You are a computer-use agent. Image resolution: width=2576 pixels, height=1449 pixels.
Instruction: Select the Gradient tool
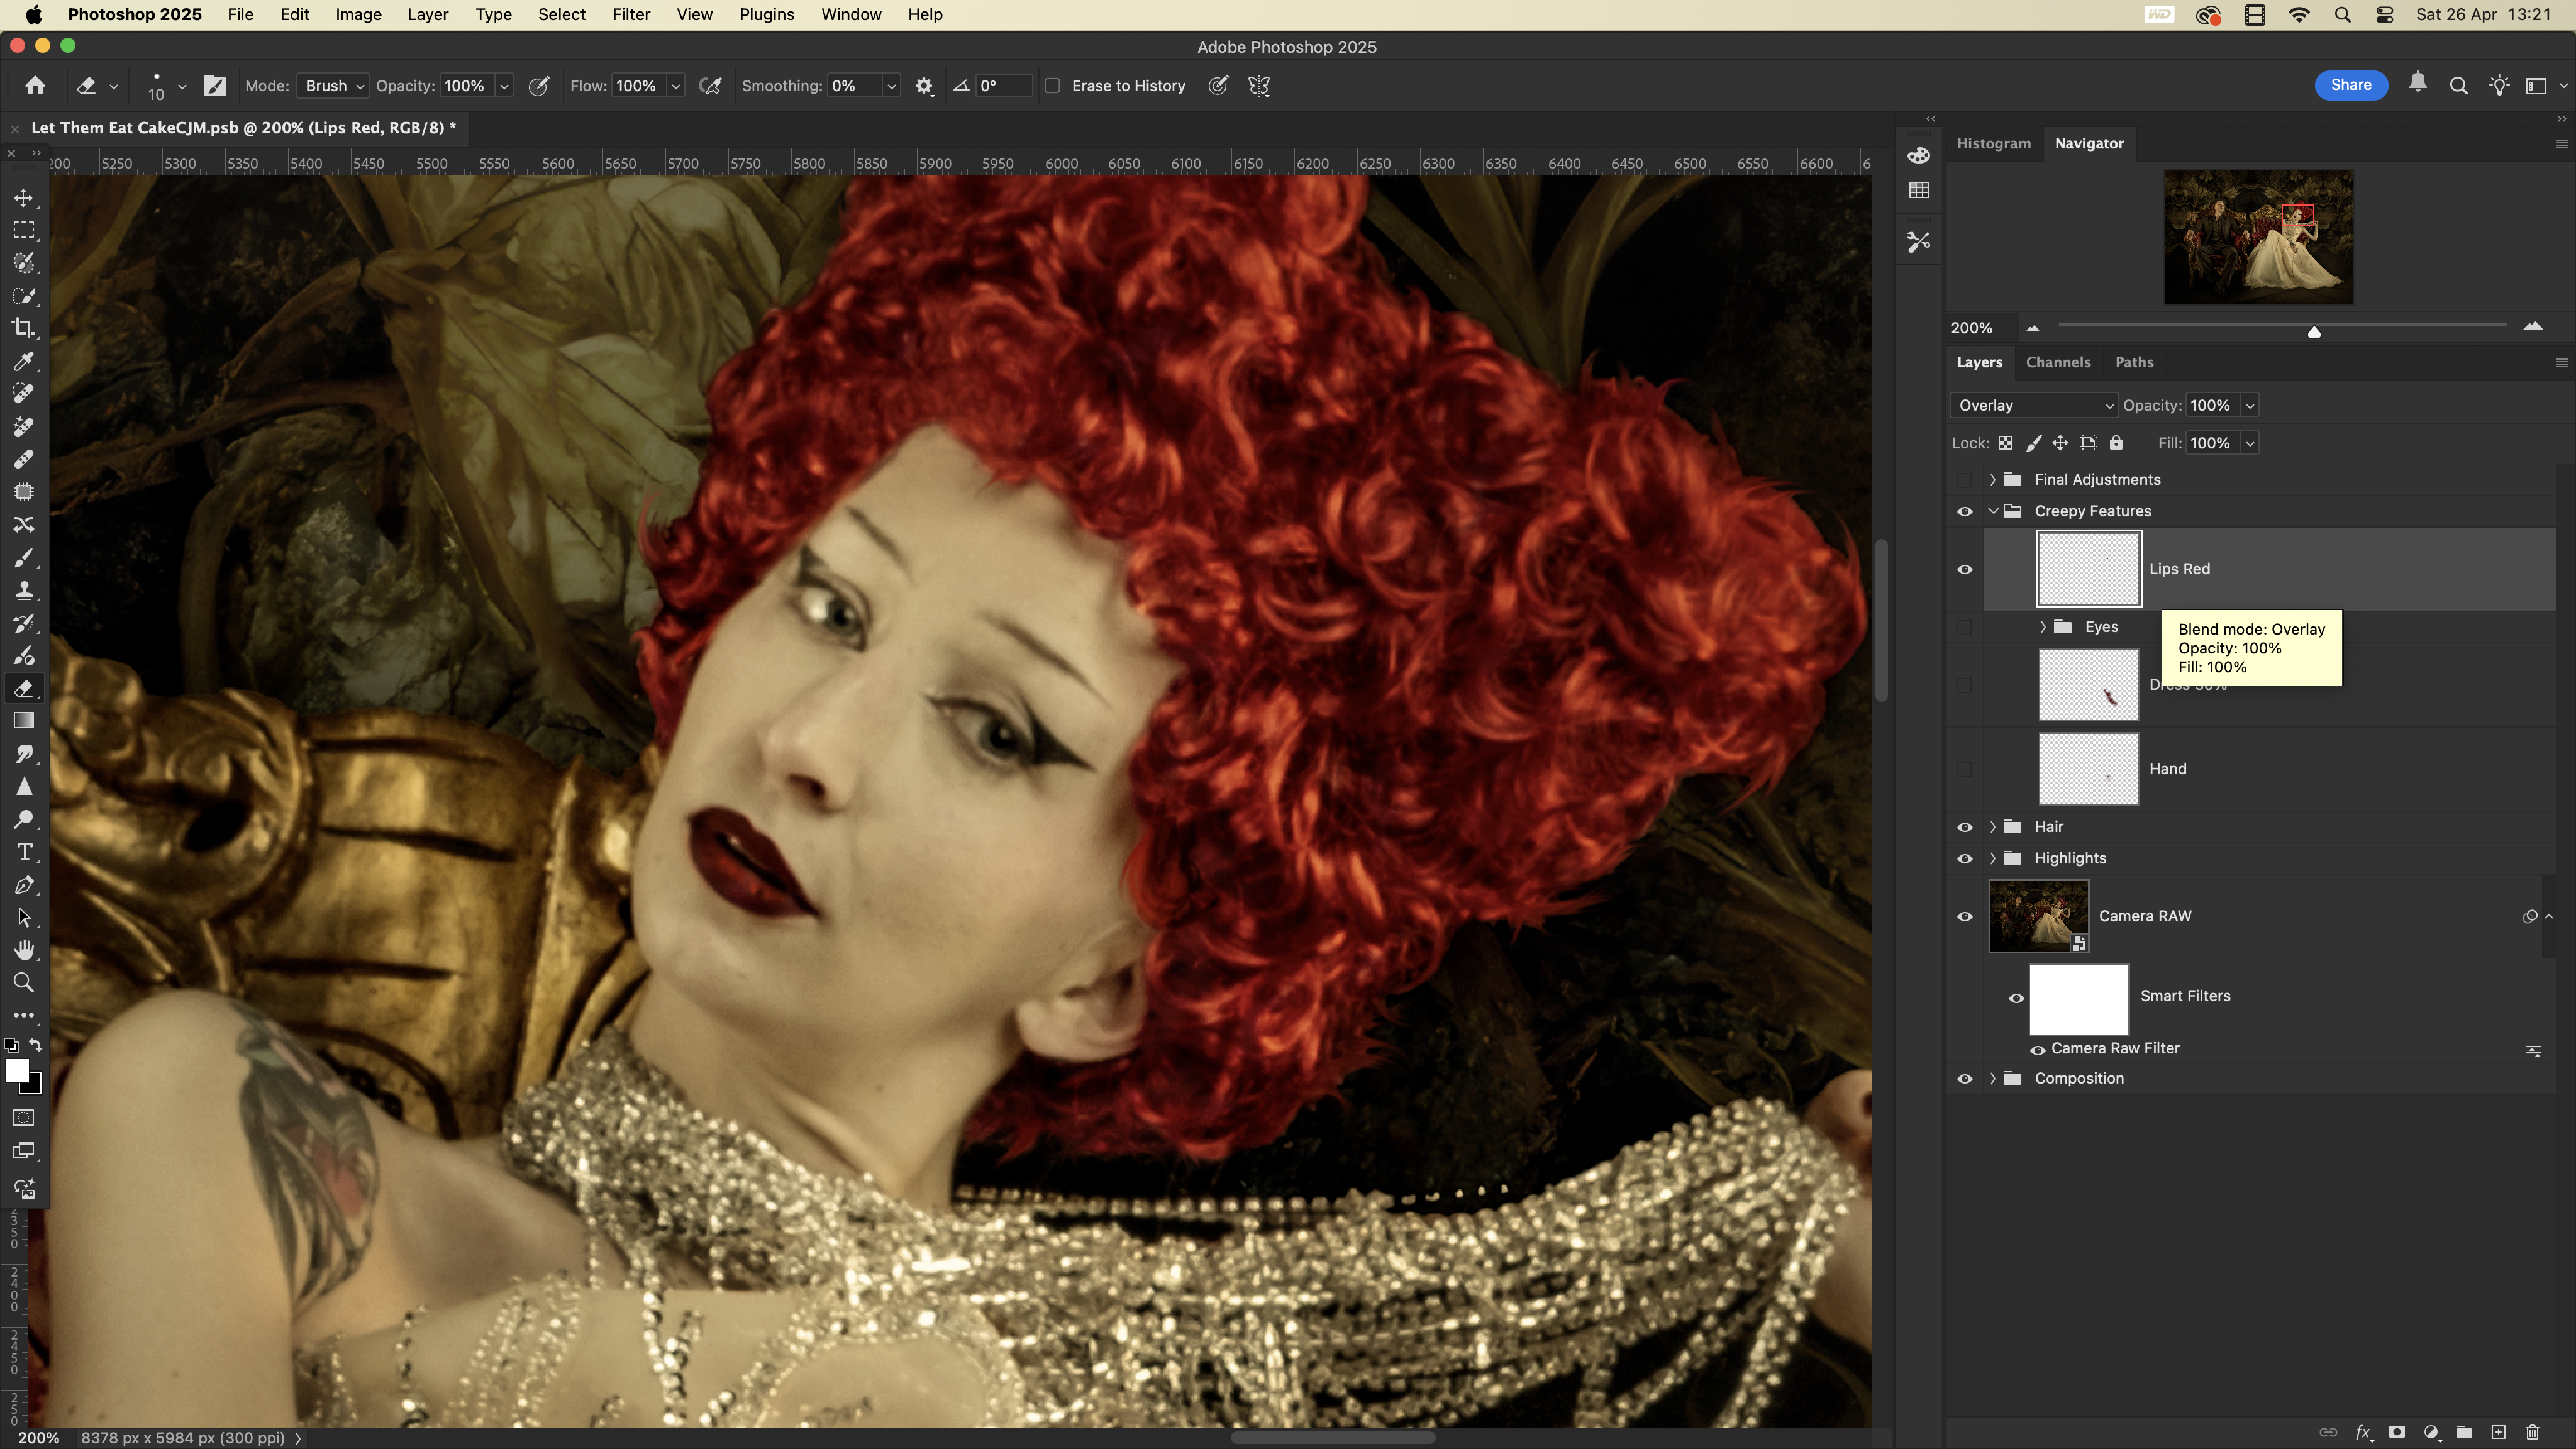pyautogui.click(x=24, y=721)
